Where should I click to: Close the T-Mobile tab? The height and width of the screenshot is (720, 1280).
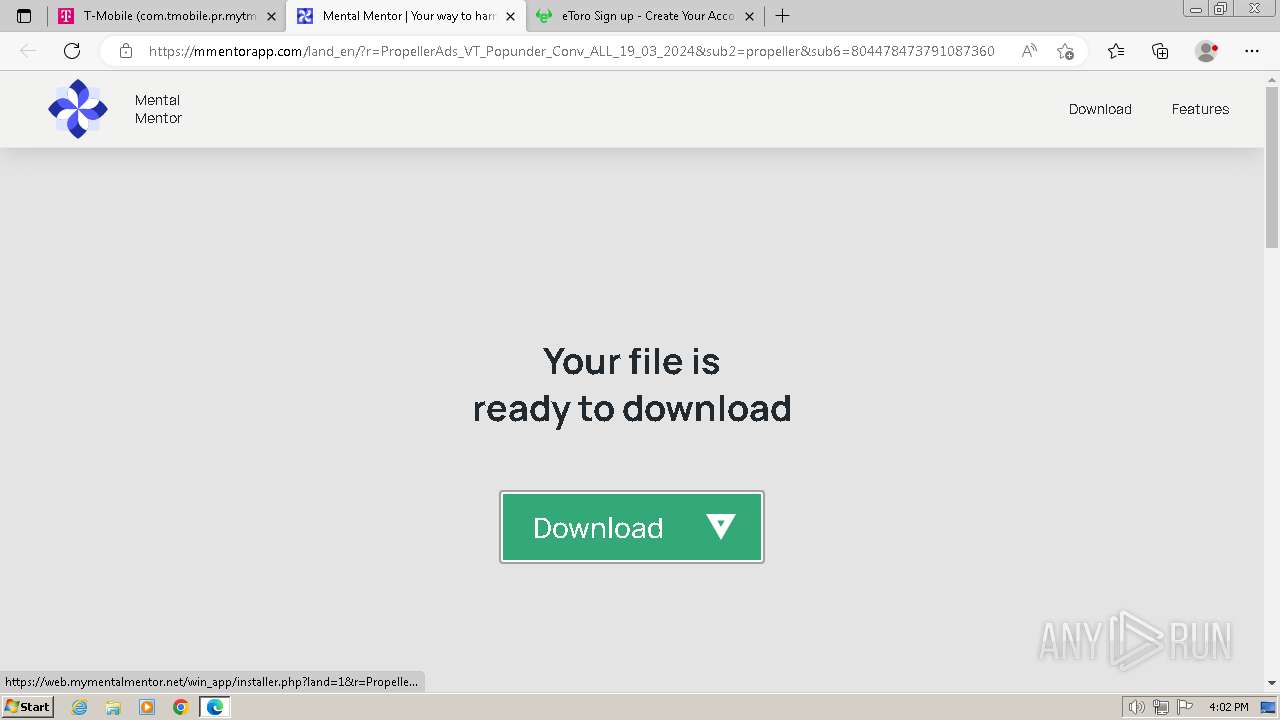coord(271,16)
